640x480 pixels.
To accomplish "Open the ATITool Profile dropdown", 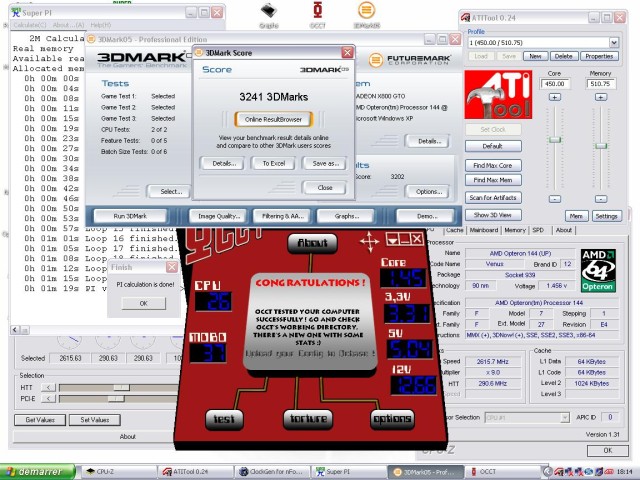I will (x=613, y=42).
